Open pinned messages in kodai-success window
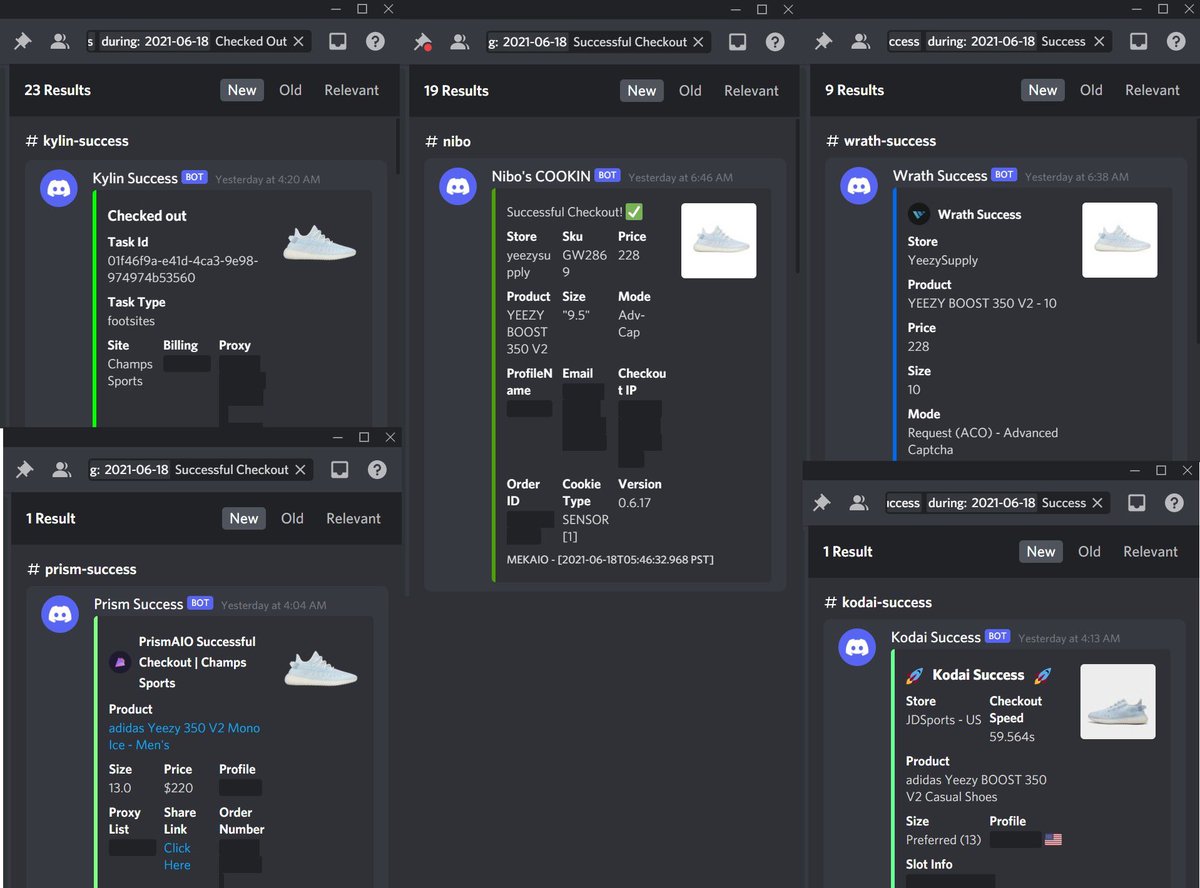Viewport: 1200px width, 888px height. coord(822,503)
